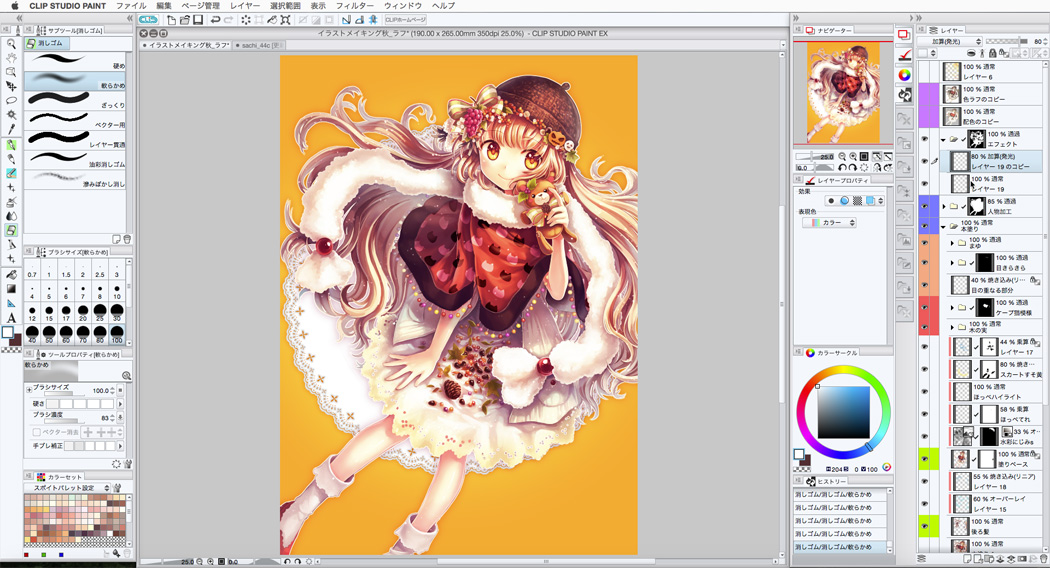Select the Hand move tool
The width and height of the screenshot is (1050, 568).
(11, 58)
